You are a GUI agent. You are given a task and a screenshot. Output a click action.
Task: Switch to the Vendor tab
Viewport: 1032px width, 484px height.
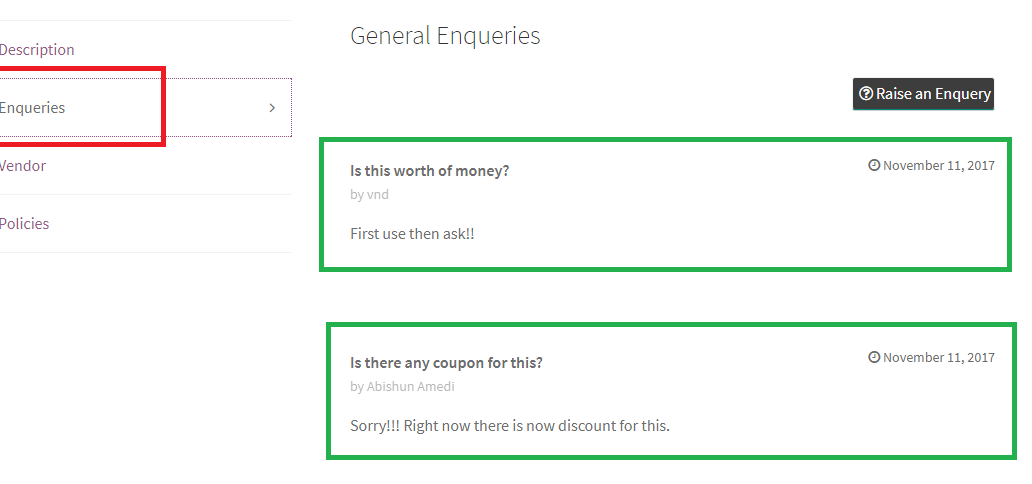click(23, 165)
